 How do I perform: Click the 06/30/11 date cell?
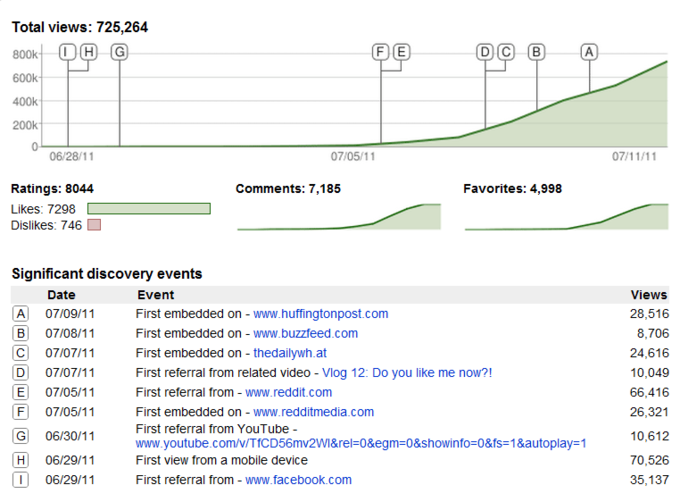[70, 436]
